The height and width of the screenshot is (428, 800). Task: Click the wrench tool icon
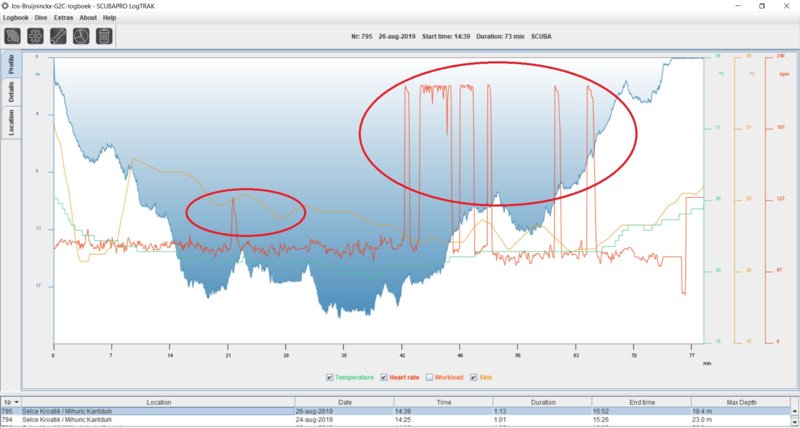coord(59,36)
